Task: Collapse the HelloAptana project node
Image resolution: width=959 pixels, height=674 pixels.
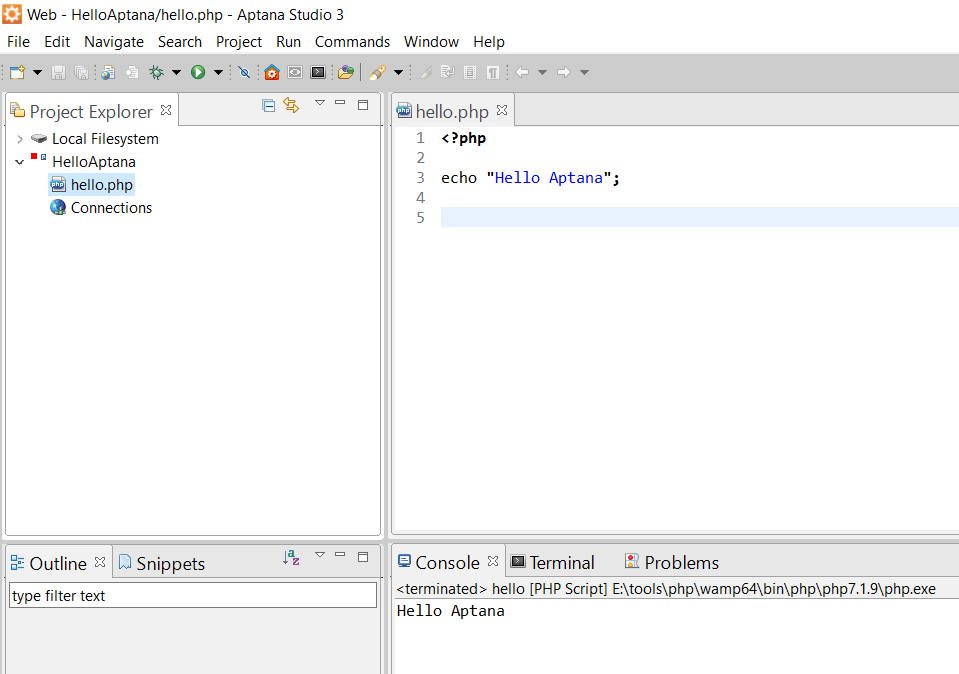Action: pyautogui.click(x=20, y=162)
